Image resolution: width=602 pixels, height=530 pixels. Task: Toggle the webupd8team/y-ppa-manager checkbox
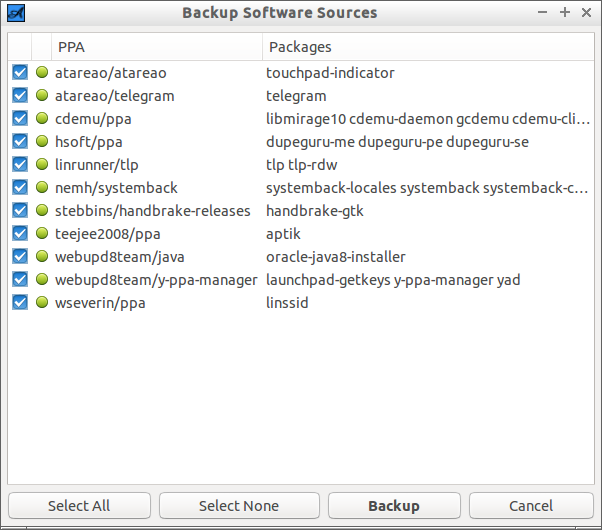pyautogui.click(x=20, y=279)
